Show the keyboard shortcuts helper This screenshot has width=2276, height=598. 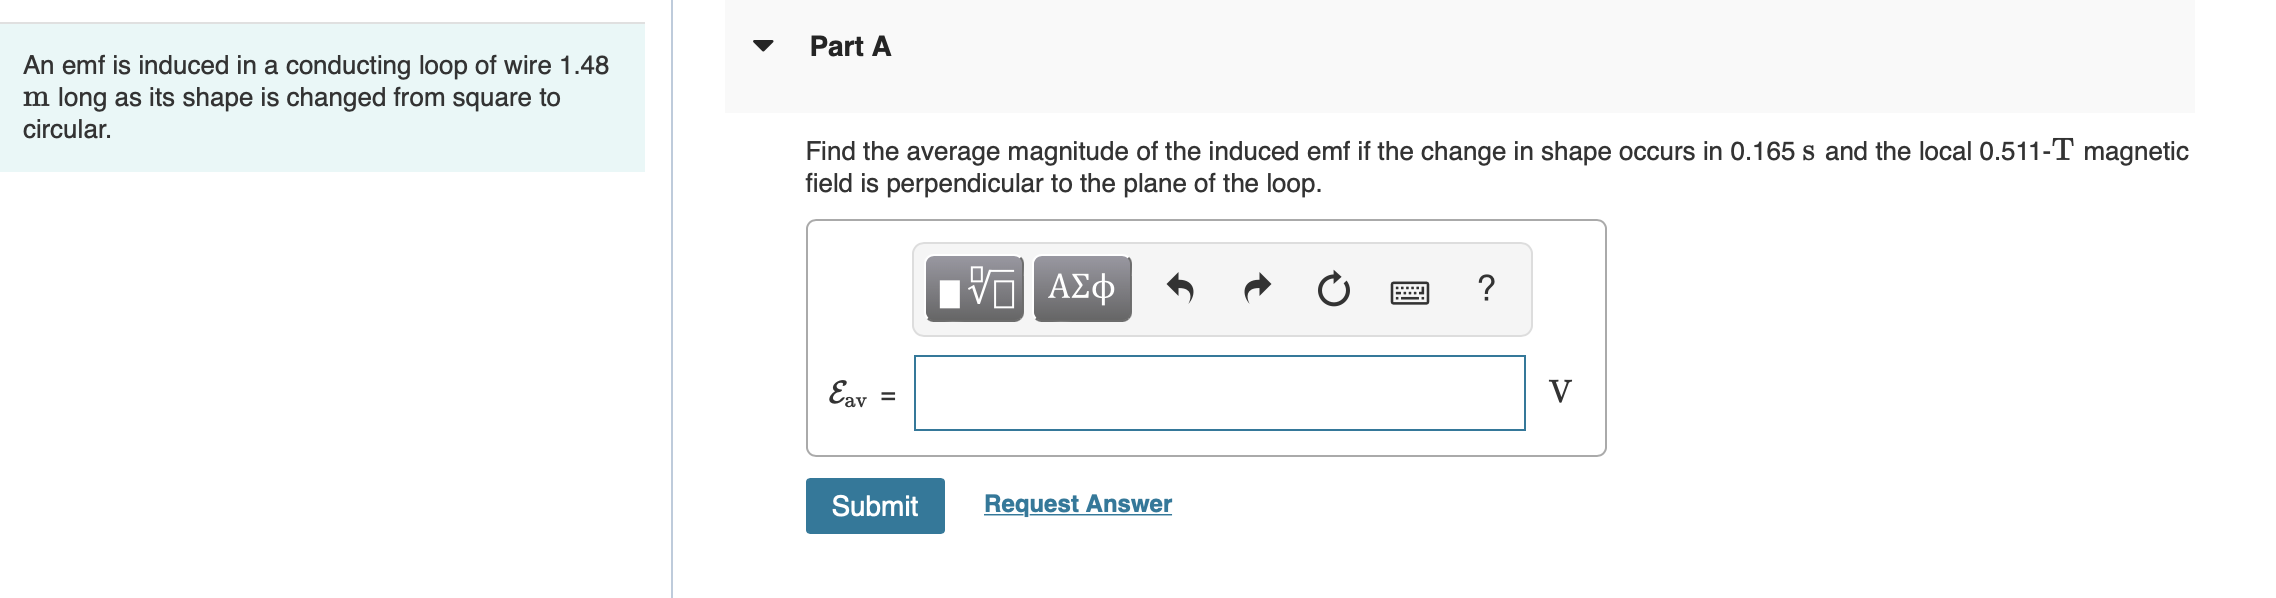1412,291
